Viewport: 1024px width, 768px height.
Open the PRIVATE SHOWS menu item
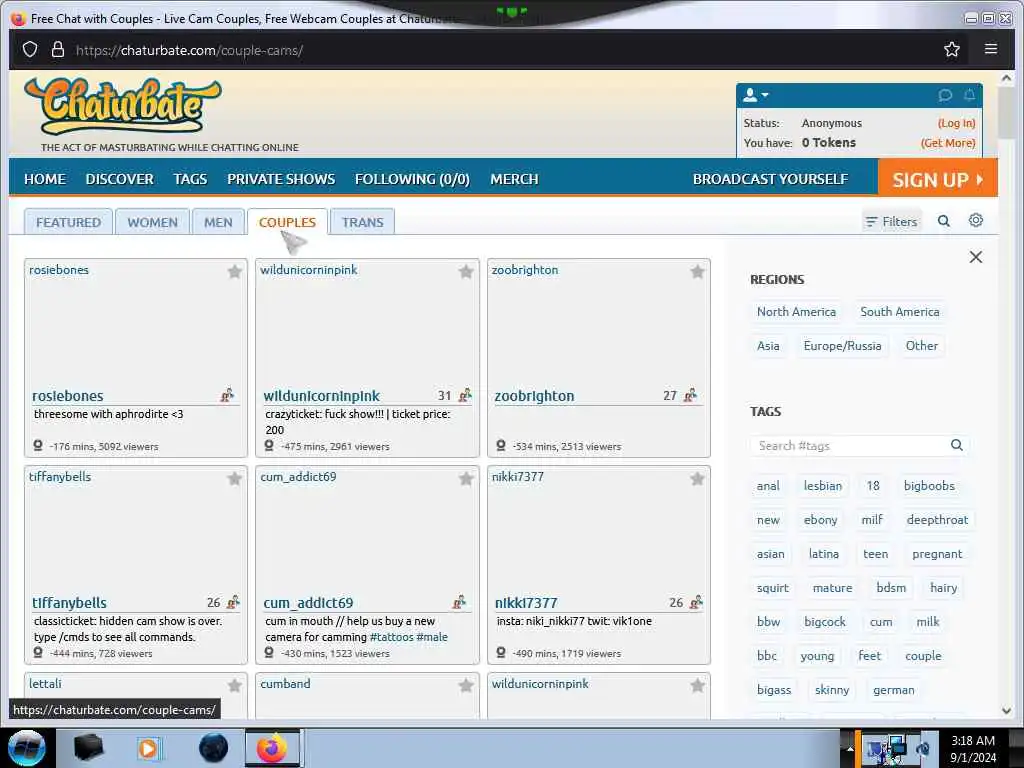(281, 179)
